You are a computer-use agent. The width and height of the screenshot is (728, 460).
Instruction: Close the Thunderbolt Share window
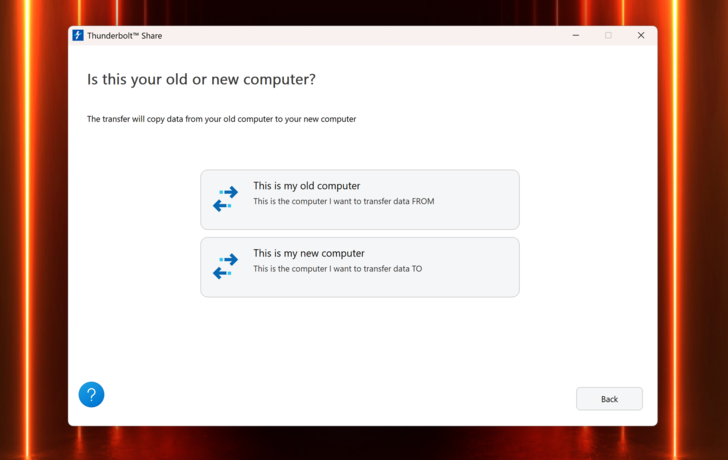[641, 35]
